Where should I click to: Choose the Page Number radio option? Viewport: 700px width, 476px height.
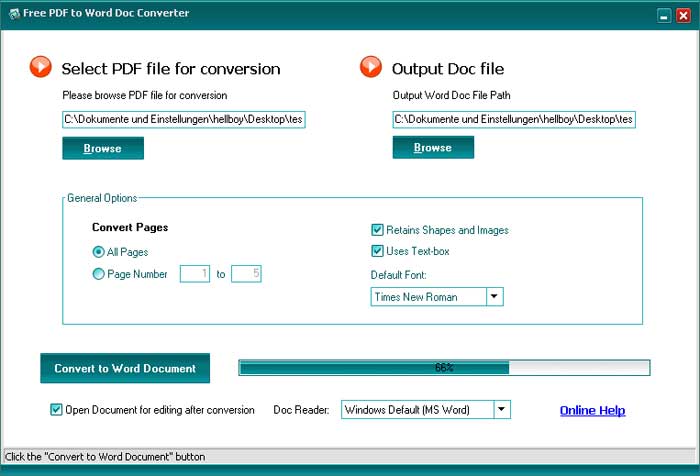pyautogui.click(x=98, y=274)
